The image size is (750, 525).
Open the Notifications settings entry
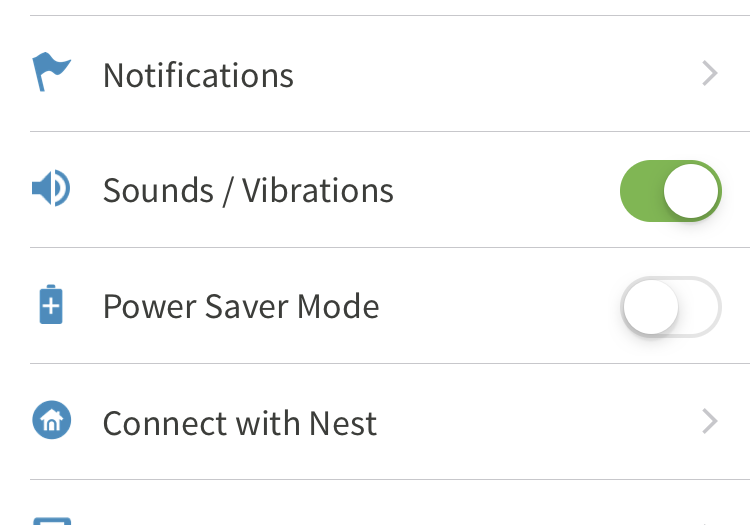point(198,75)
